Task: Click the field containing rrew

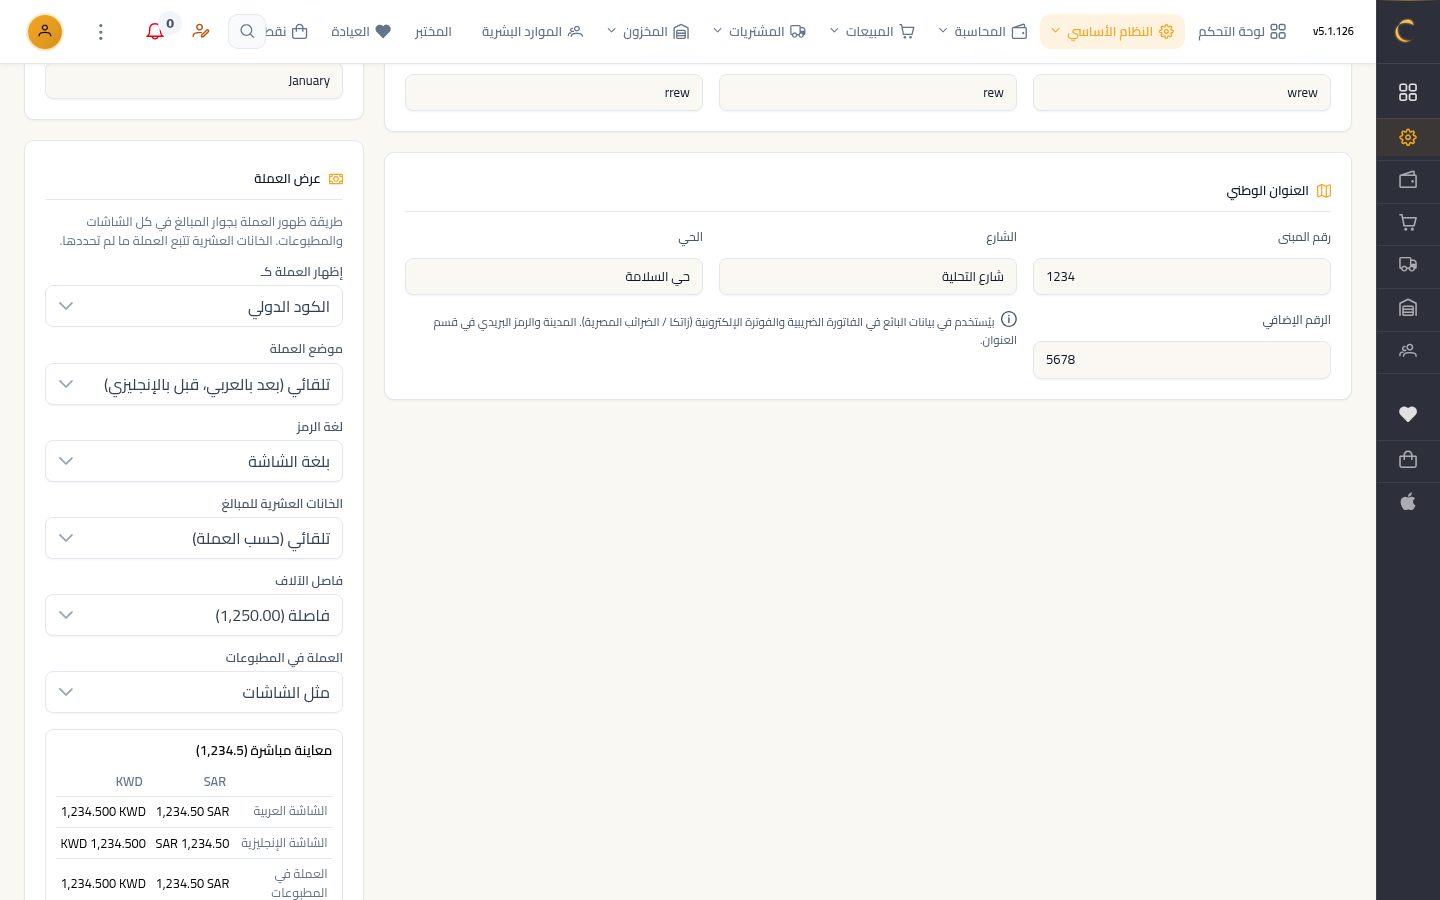Action: (x=554, y=93)
